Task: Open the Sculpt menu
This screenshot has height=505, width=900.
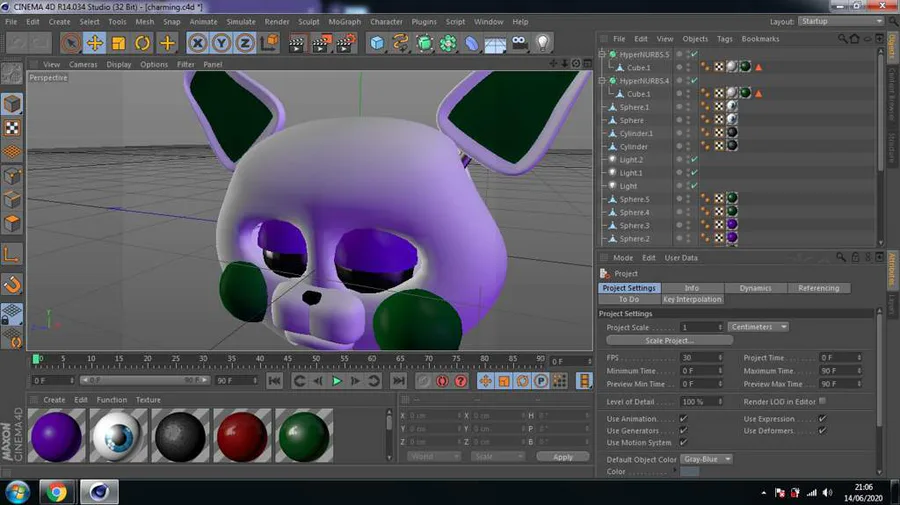Action: [308, 22]
